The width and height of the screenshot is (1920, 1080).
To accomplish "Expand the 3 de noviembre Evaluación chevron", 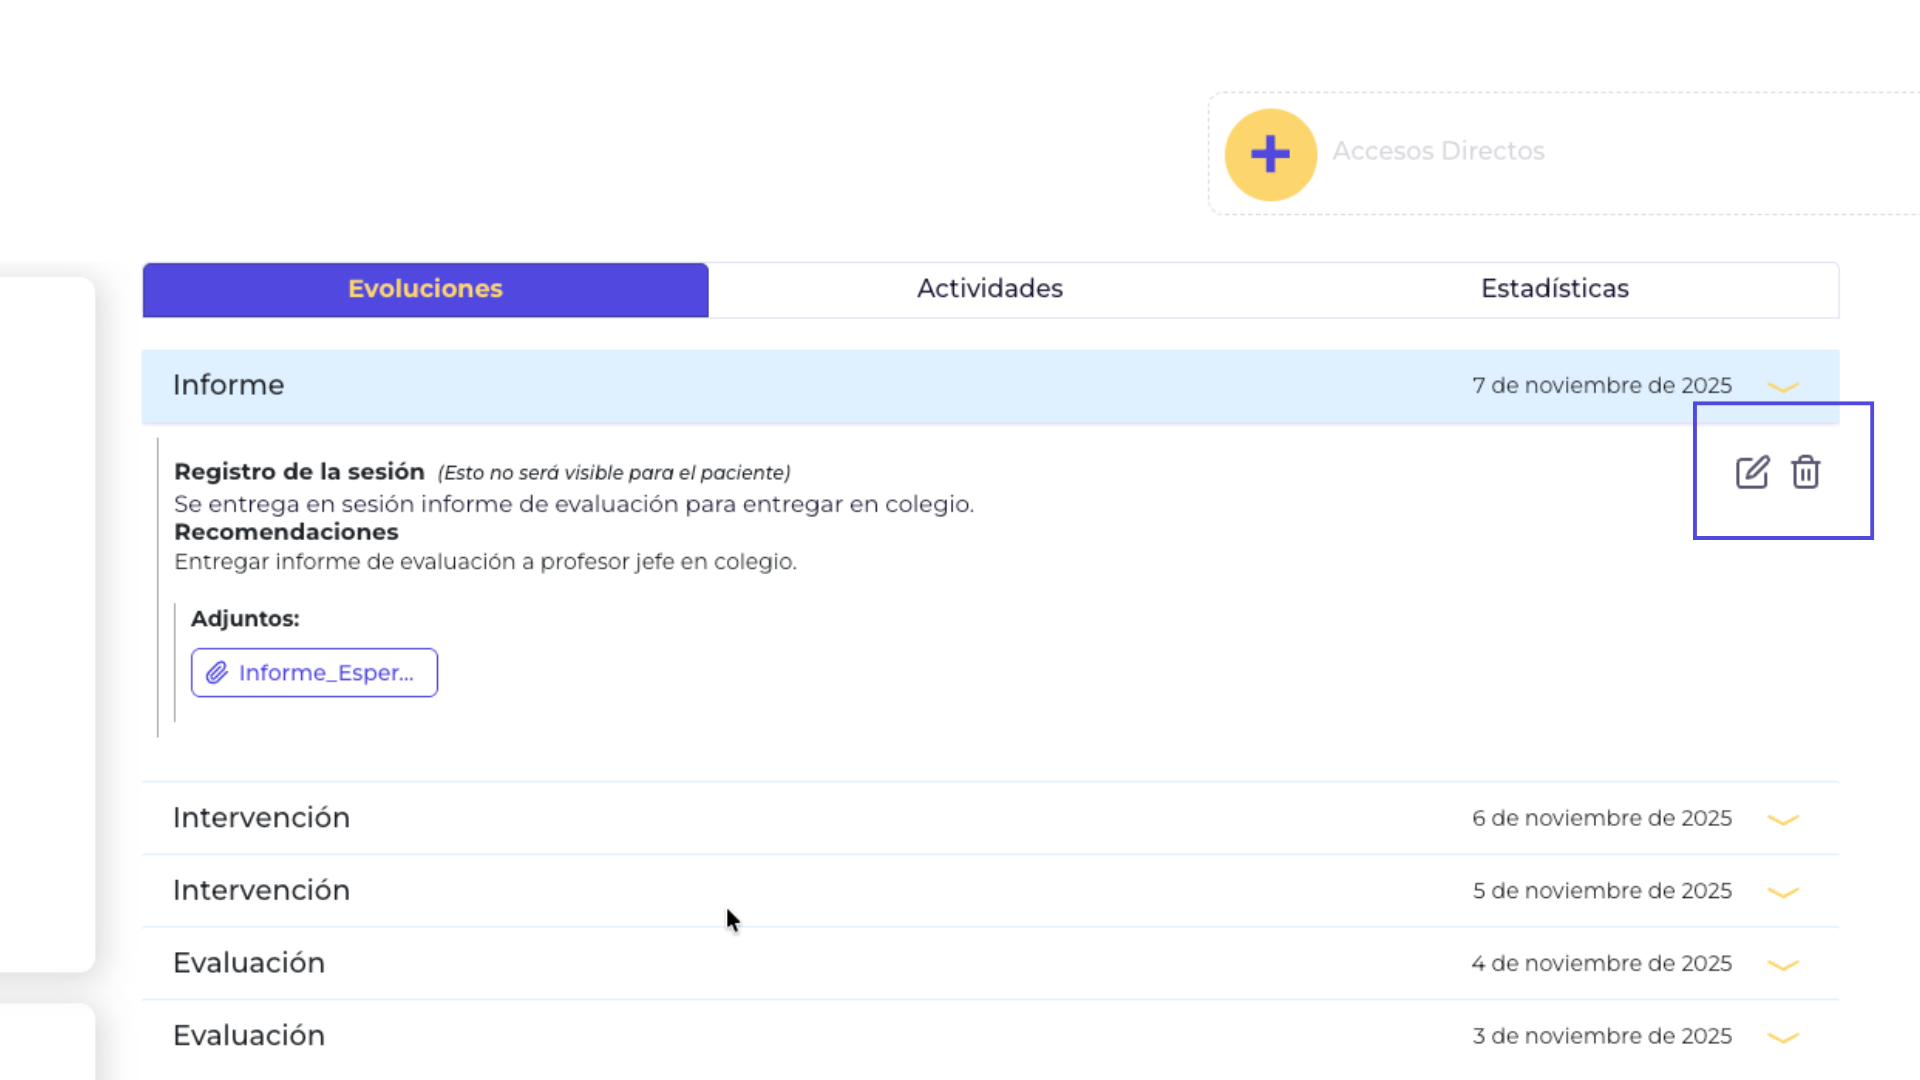I will pyautogui.click(x=1782, y=1038).
